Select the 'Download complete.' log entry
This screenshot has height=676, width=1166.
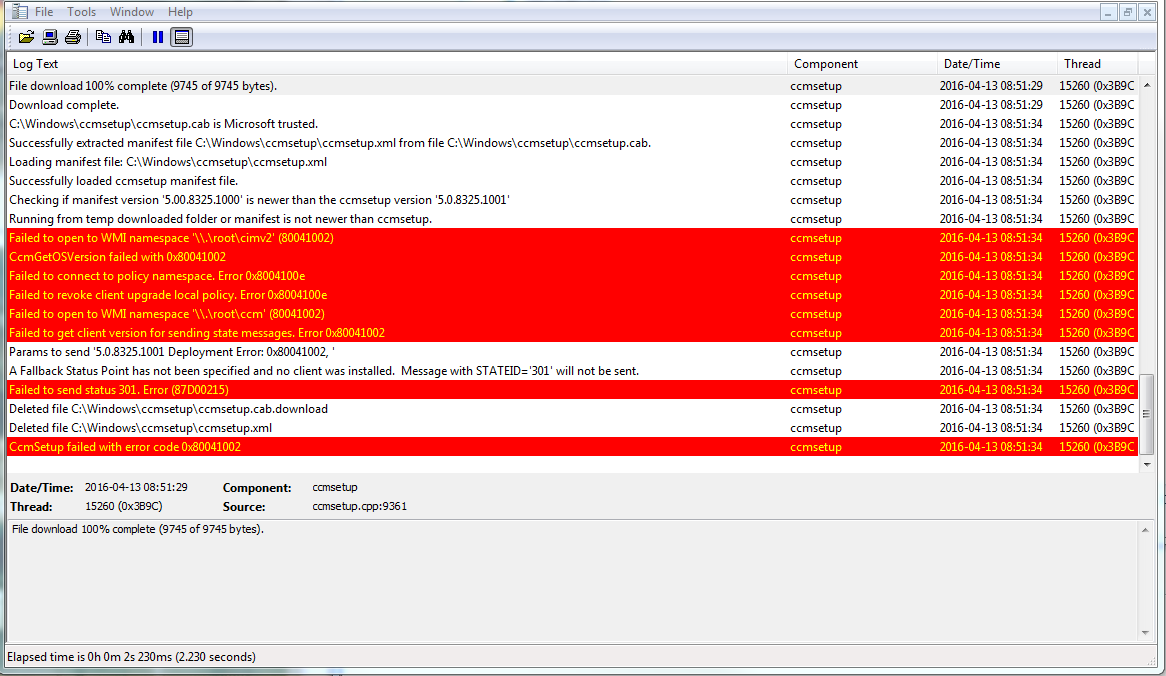[x=400, y=104]
